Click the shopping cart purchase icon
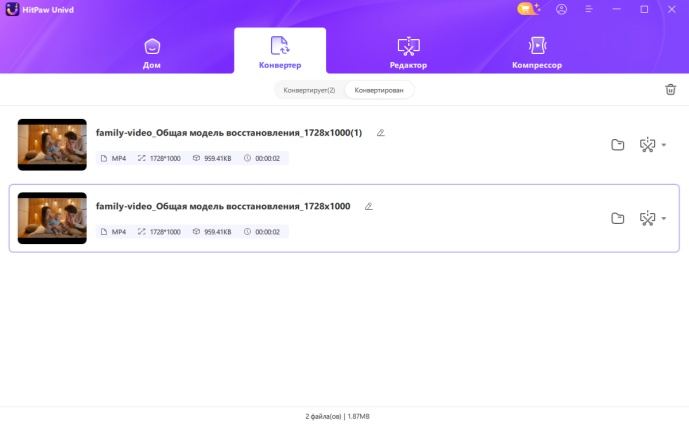 click(x=527, y=9)
